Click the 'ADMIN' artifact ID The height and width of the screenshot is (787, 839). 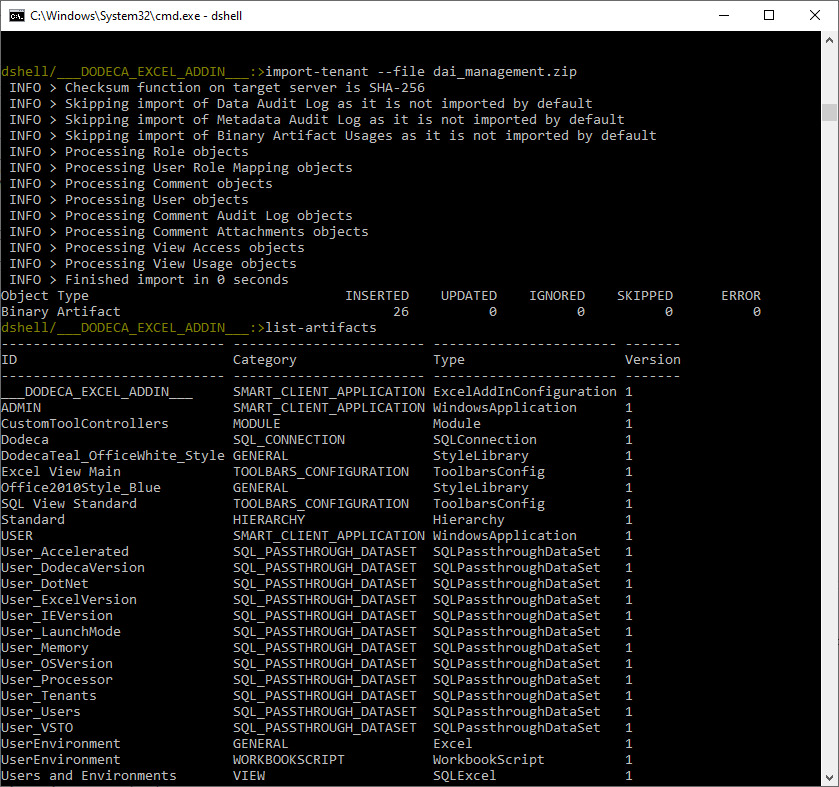click(x=21, y=408)
